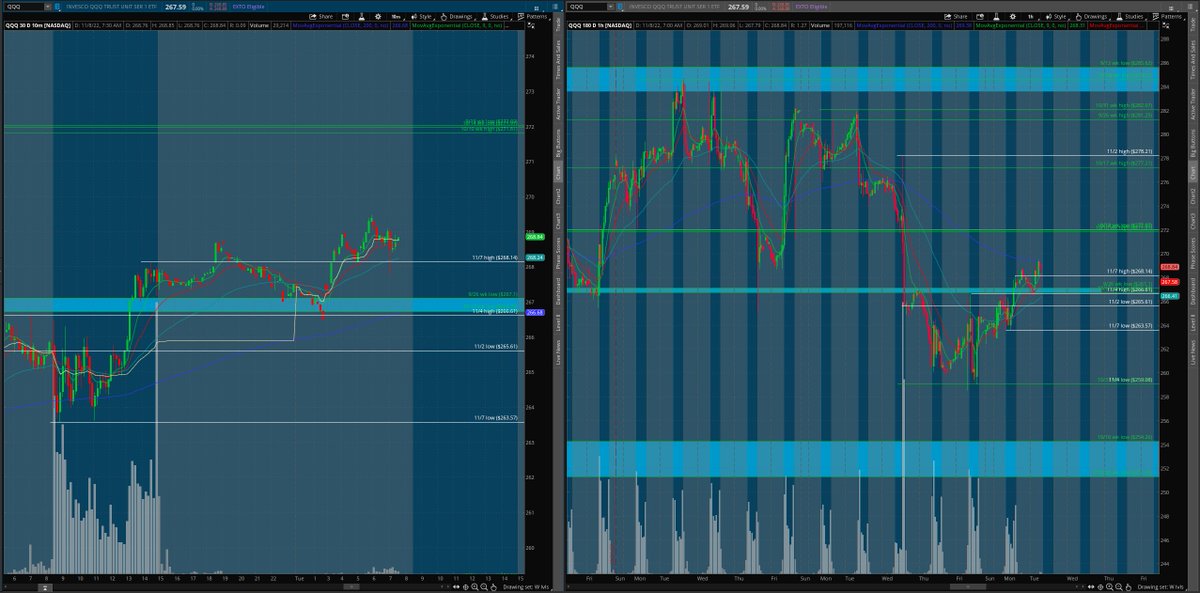Click left-right arrows icon on left chart bottom bar
This screenshot has height=593, width=1200.
click(456, 587)
